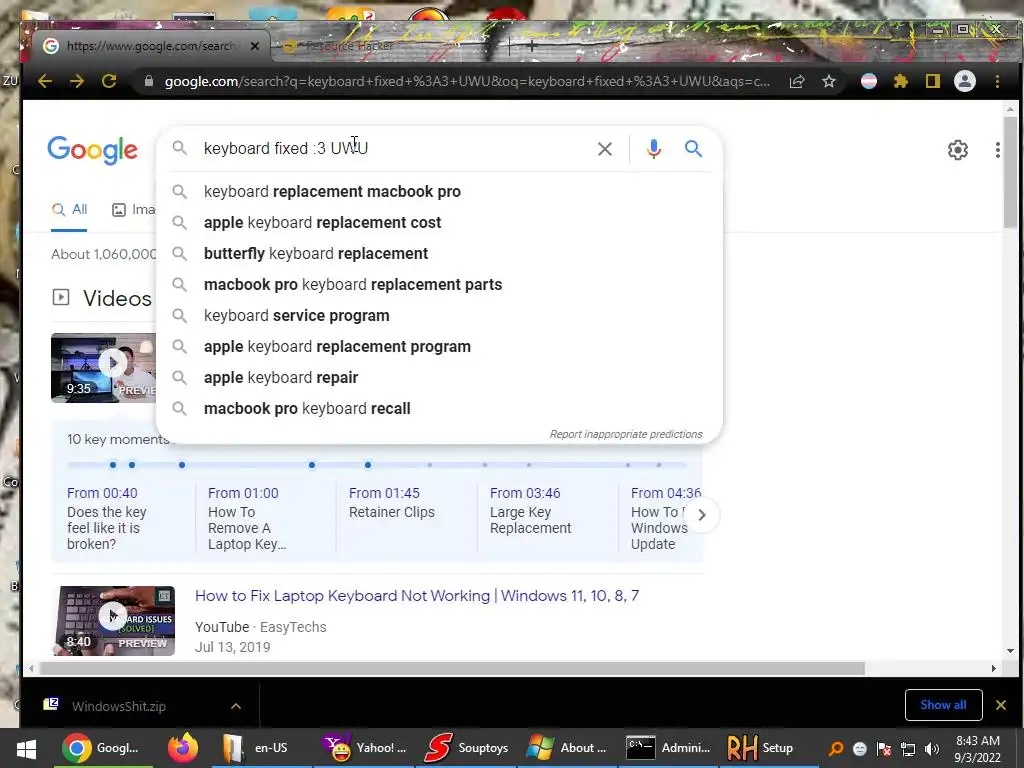1024x768 pixels.
Task: Switch to About Windows taskbar item
Action: (x=567, y=748)
